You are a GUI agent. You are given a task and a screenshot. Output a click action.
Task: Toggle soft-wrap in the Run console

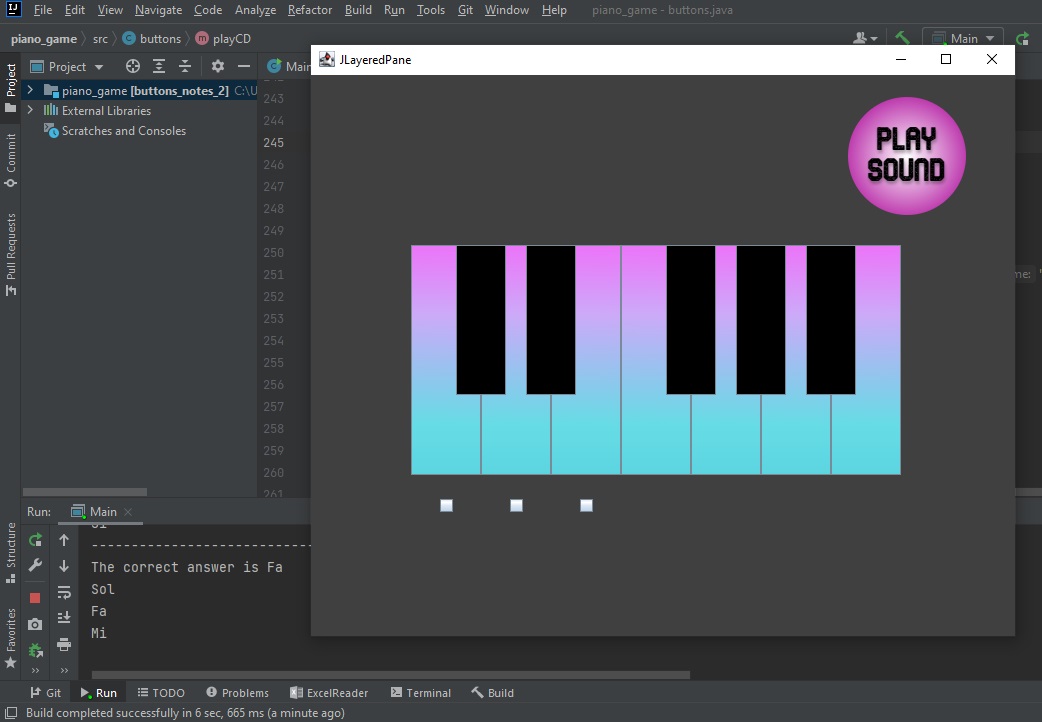pyautogui.click(x=64, y=590)
